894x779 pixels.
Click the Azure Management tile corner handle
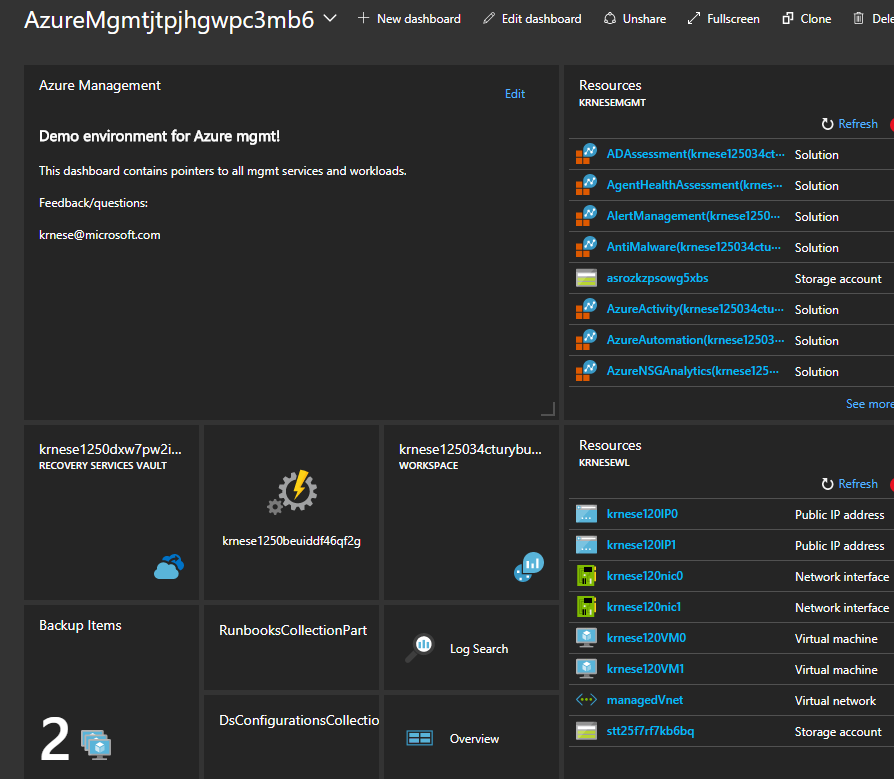coord(548,409)
